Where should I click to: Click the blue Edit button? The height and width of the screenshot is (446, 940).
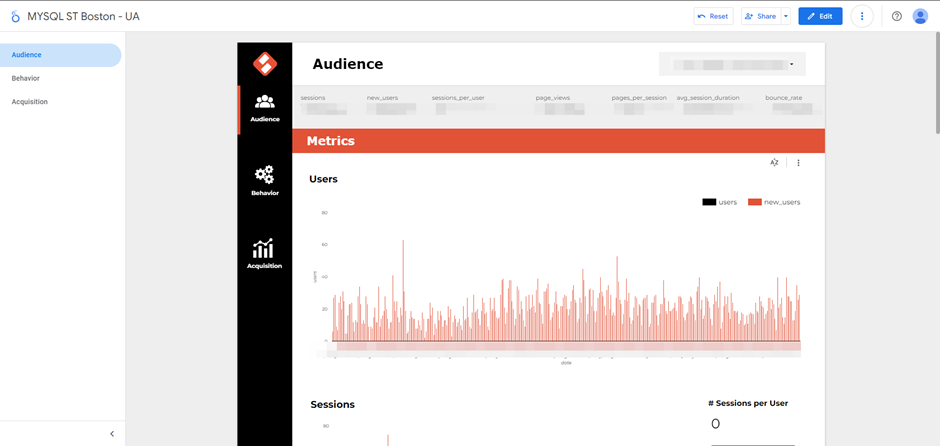[x=820, y=16]
